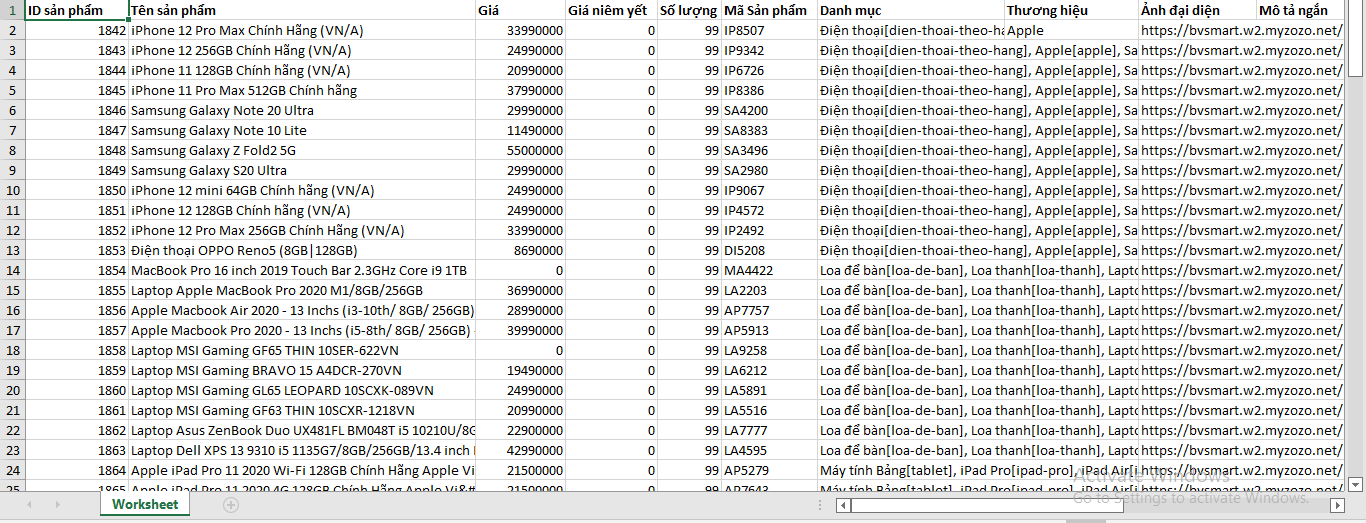The width and height of the screenshot is (1366, 523).
Task: Select row header number 13
Action: (12, 250)
